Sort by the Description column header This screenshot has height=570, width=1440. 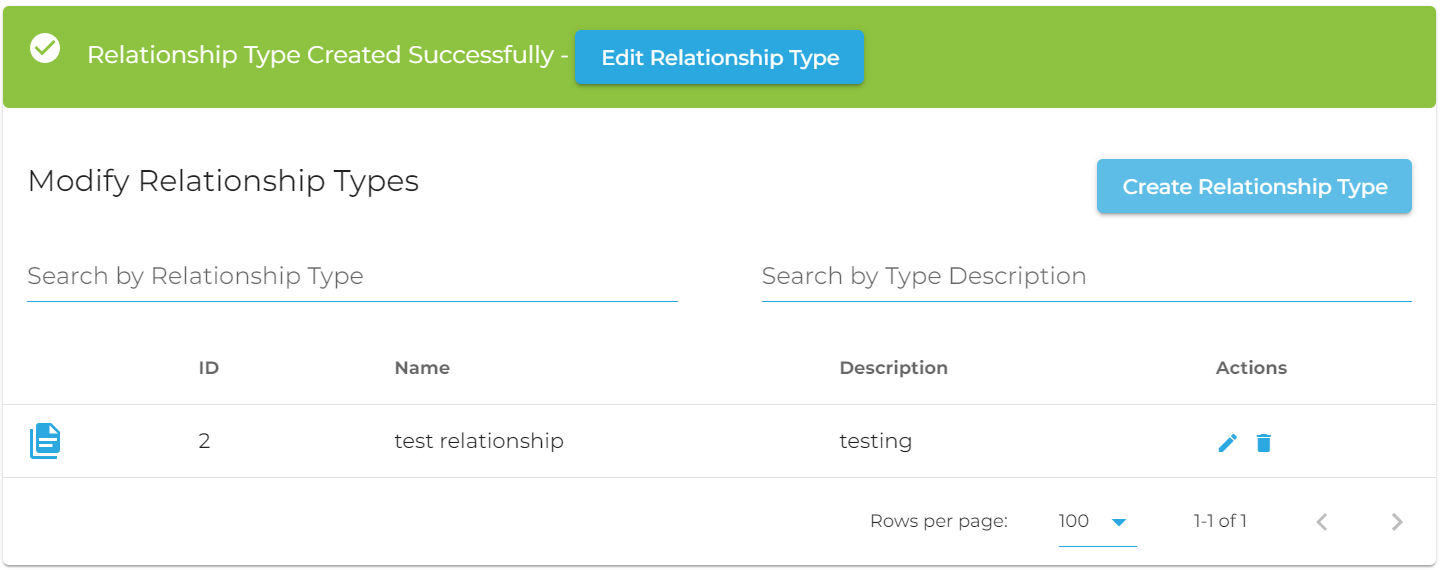point(893,368)
